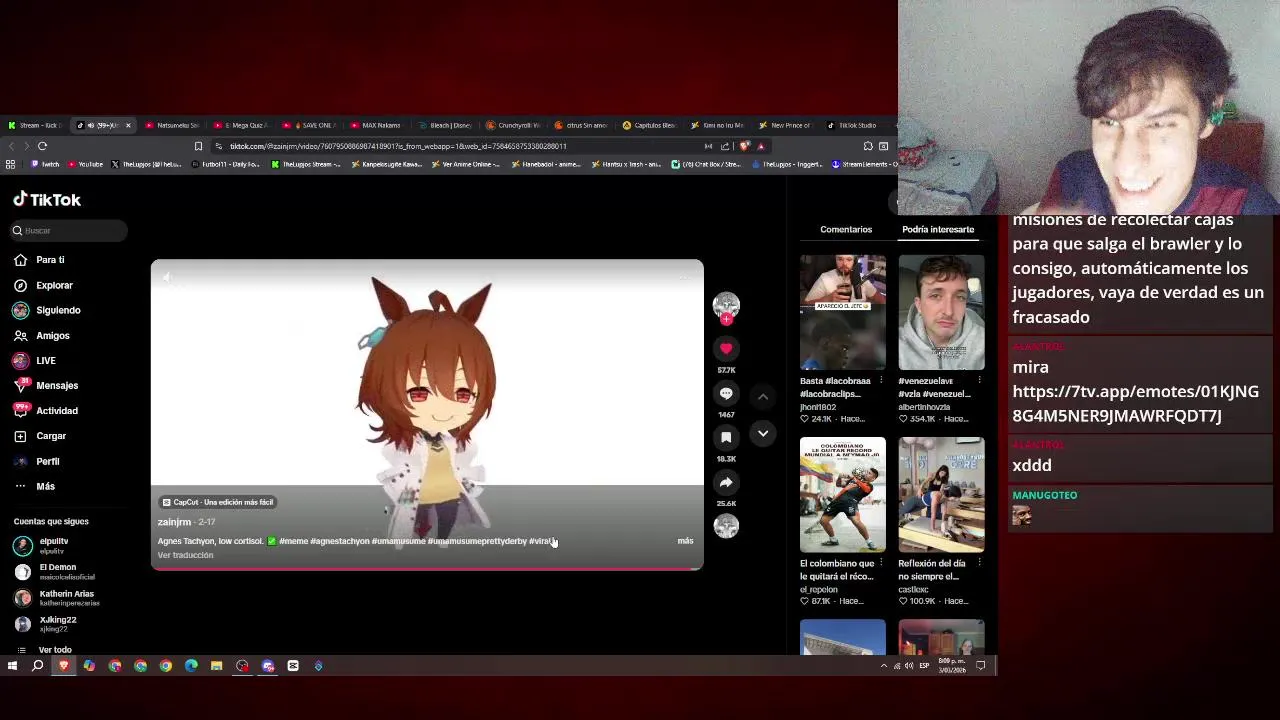Open Actividad notifications

tap(57, 411)
